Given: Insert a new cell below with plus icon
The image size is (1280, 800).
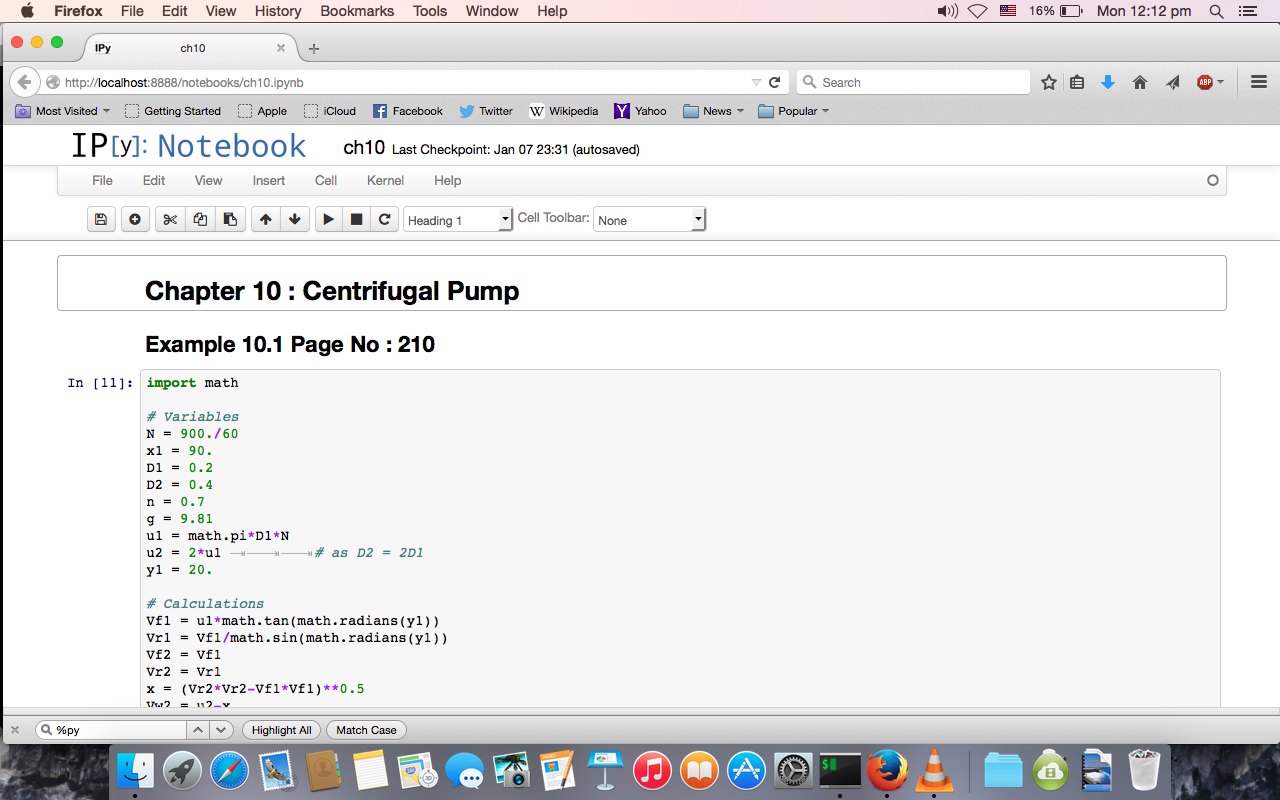Looking at the screenshot, I should (x=135, y=220).
